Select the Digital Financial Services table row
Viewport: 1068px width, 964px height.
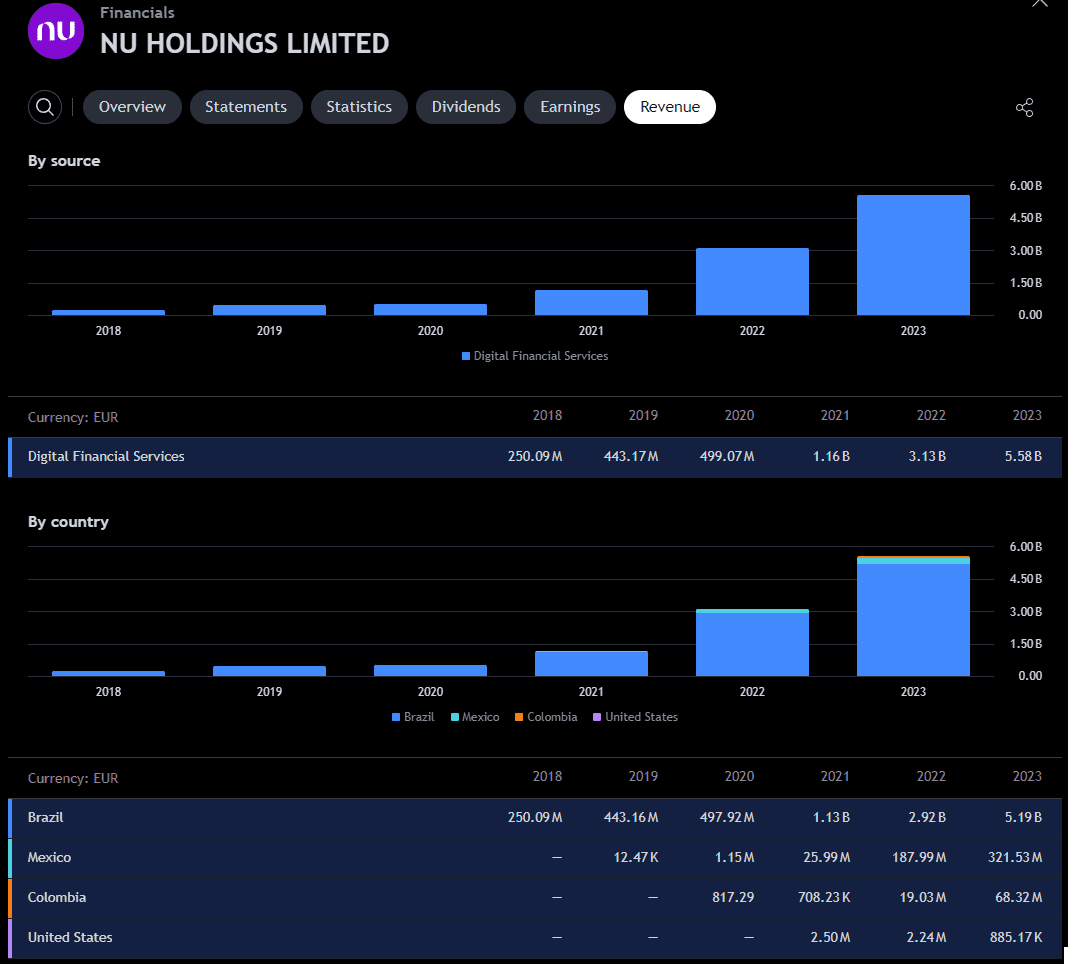click(535, 456)
